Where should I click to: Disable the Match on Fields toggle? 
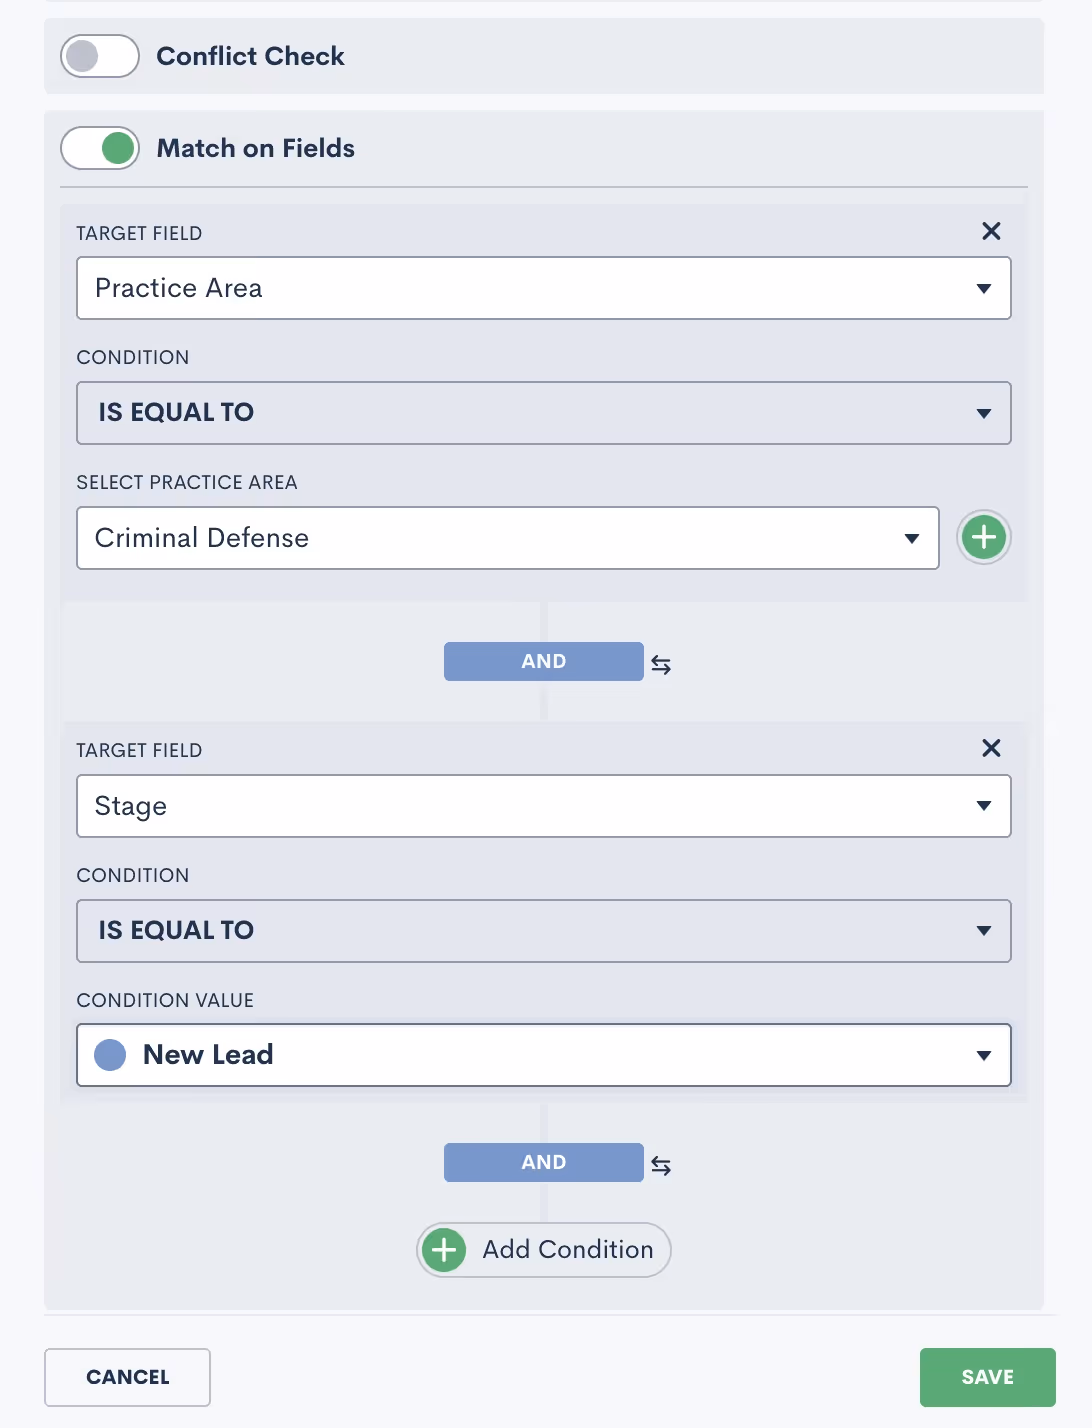[100, 149]
